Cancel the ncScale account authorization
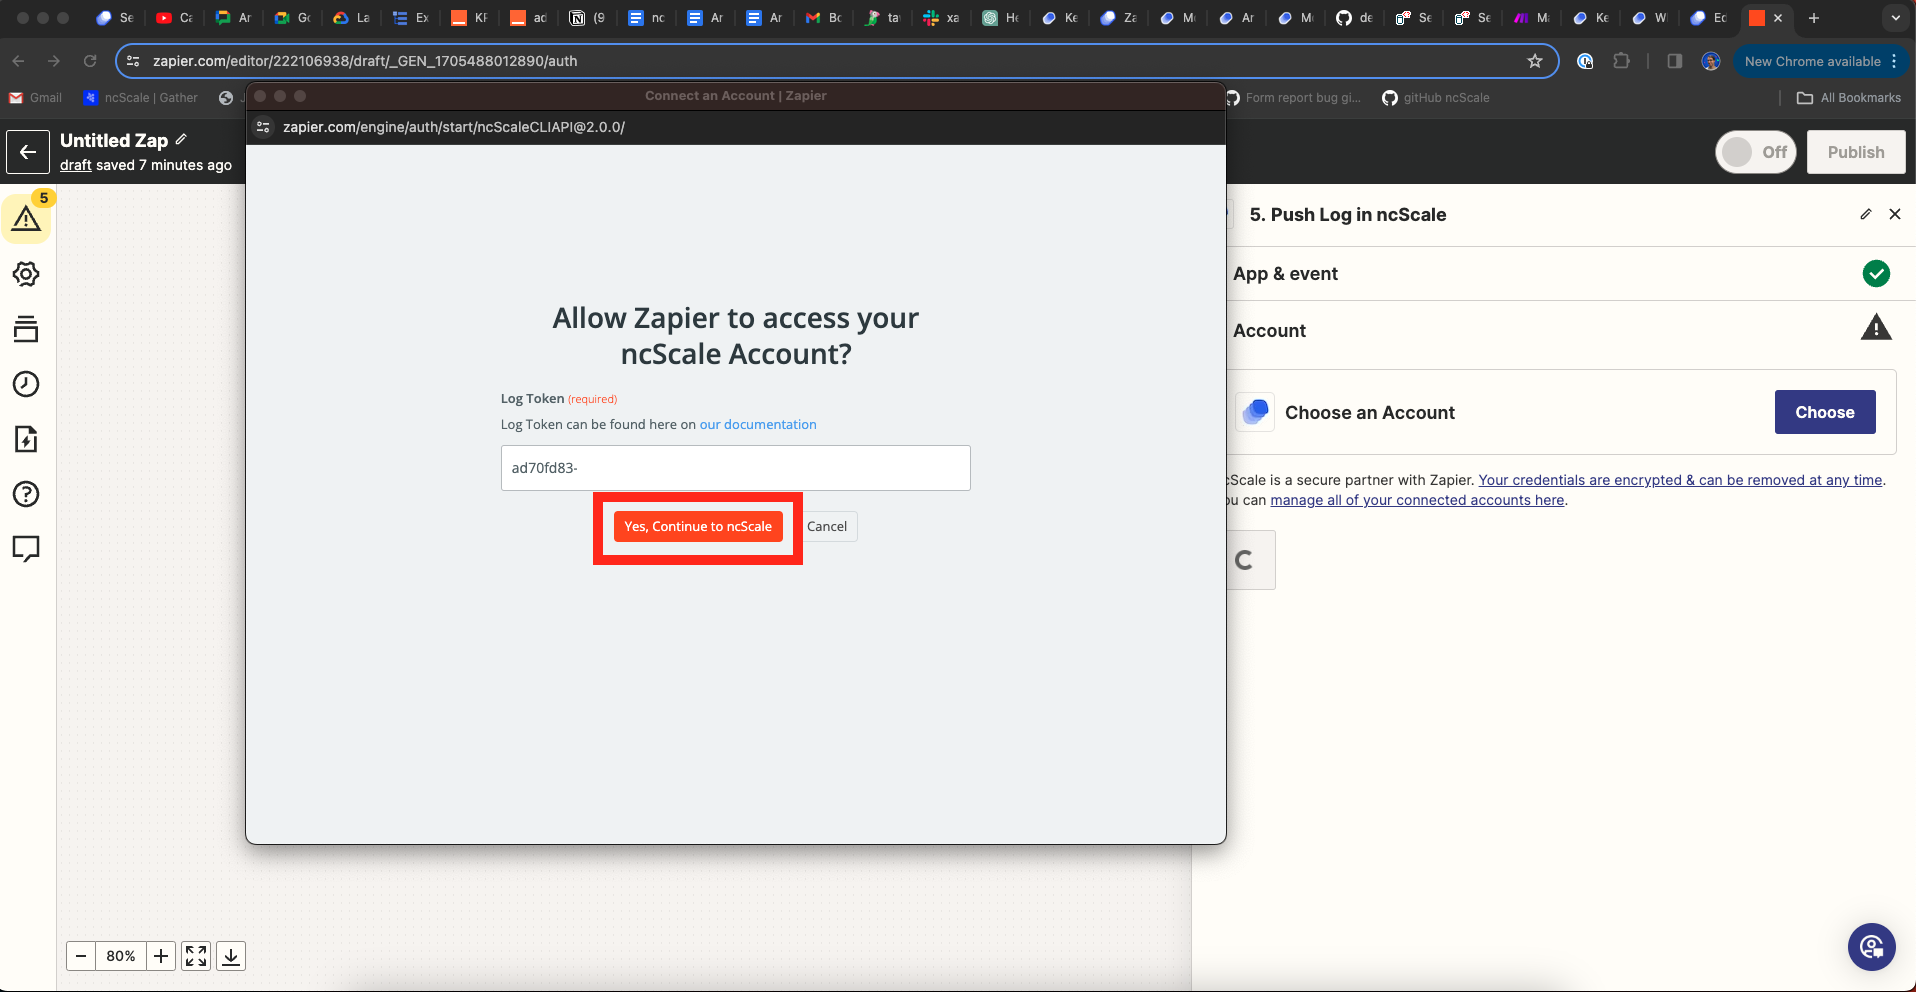This screenshot has width=1916, height=992. point(827,526)
